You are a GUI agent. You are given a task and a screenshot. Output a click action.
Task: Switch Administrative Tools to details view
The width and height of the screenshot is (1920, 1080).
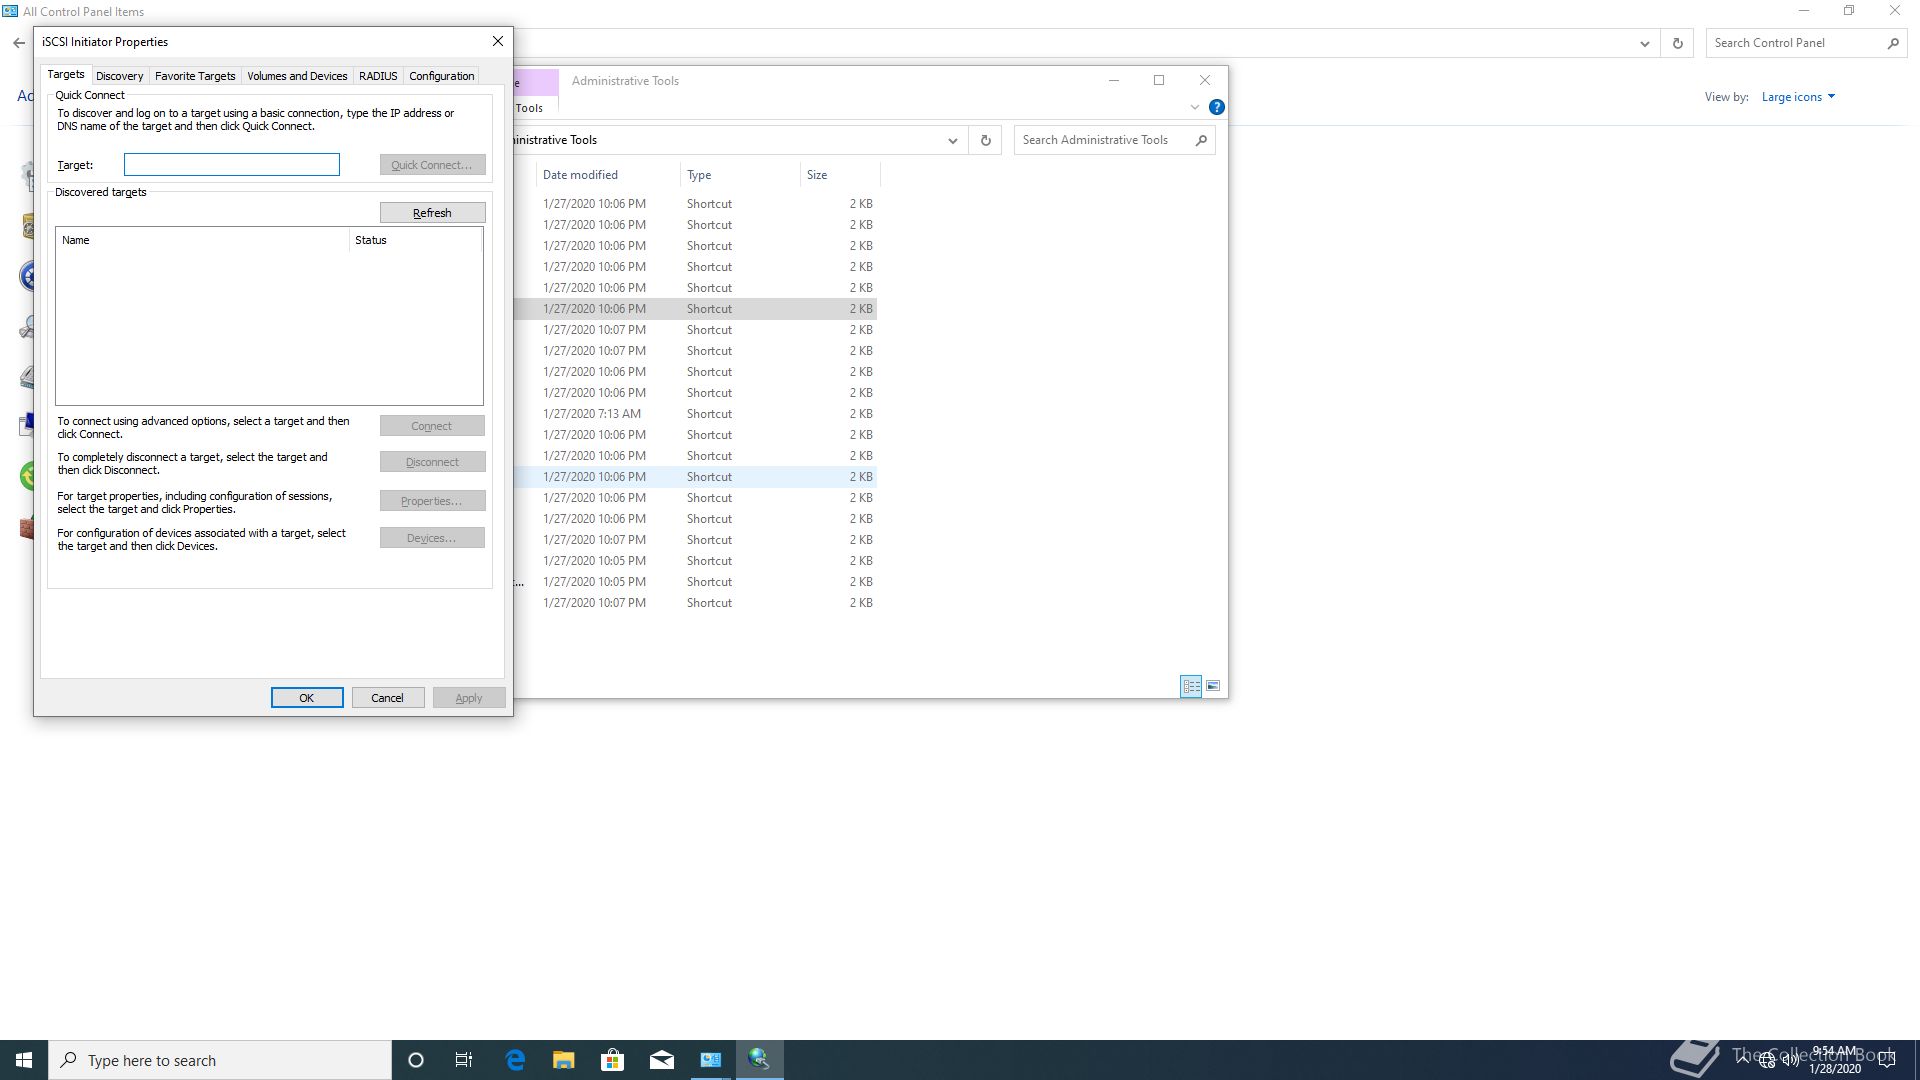pos(1191,686)
